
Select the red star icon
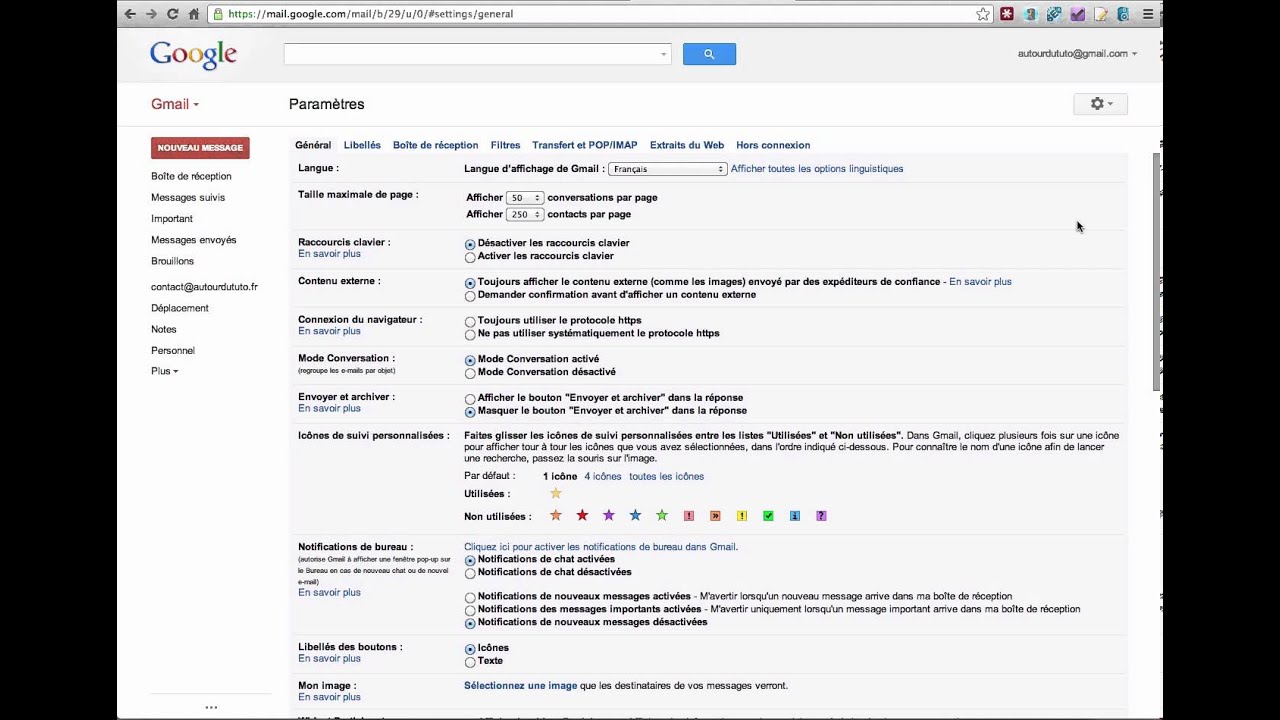582,516
